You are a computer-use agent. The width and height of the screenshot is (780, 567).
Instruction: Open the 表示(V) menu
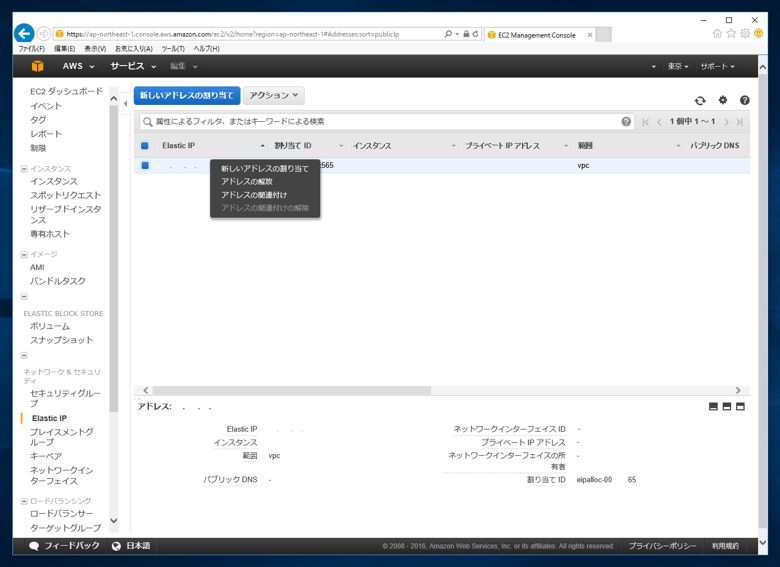[x=95, y=49]
